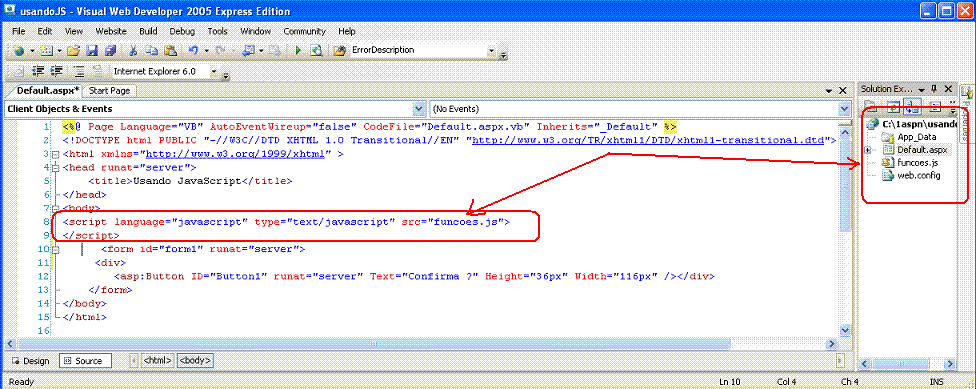Open the Solution Explorer window position dropdown arrow

[x=922, y=89]
